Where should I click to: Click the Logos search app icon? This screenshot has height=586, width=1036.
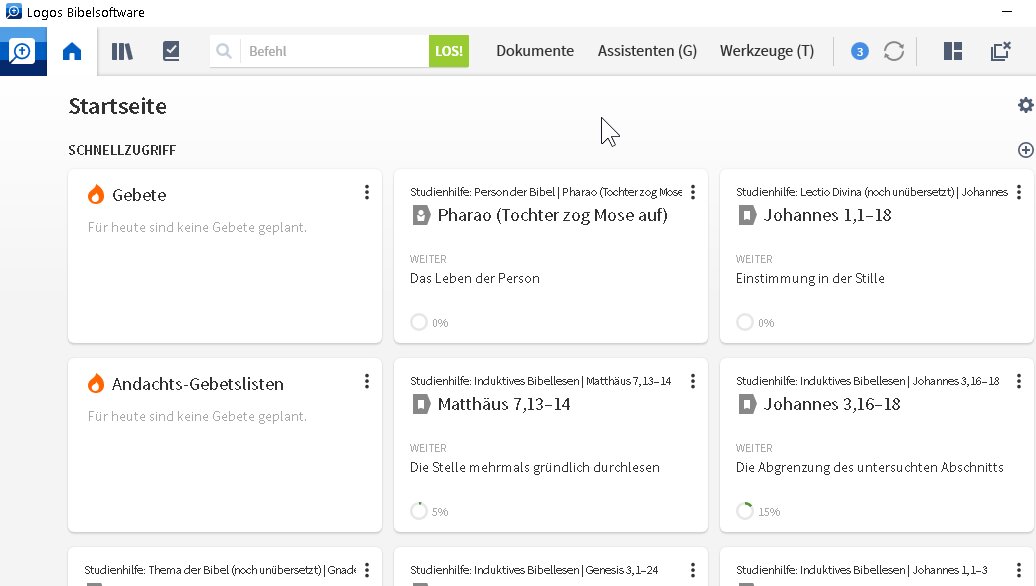click(23, 52)
